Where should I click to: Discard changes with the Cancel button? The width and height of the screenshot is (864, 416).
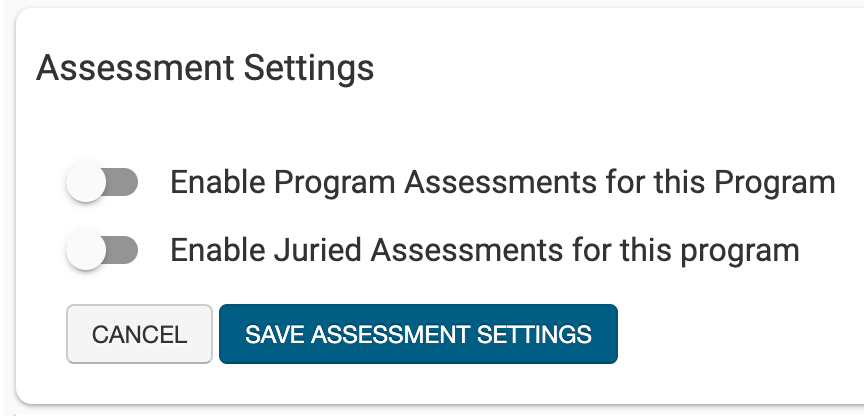pyautogui.click(x=139, y=334)
